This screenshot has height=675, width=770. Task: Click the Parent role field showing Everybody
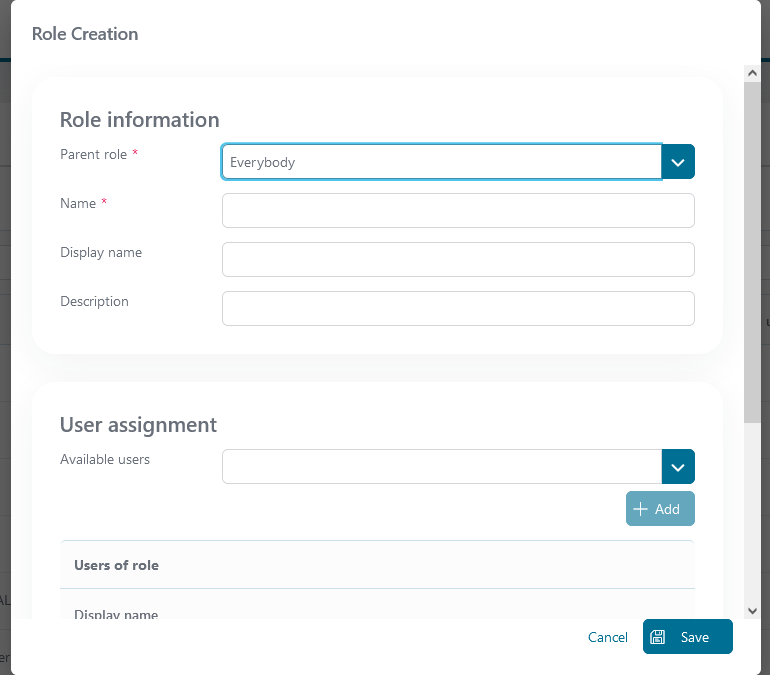point(441,162)
